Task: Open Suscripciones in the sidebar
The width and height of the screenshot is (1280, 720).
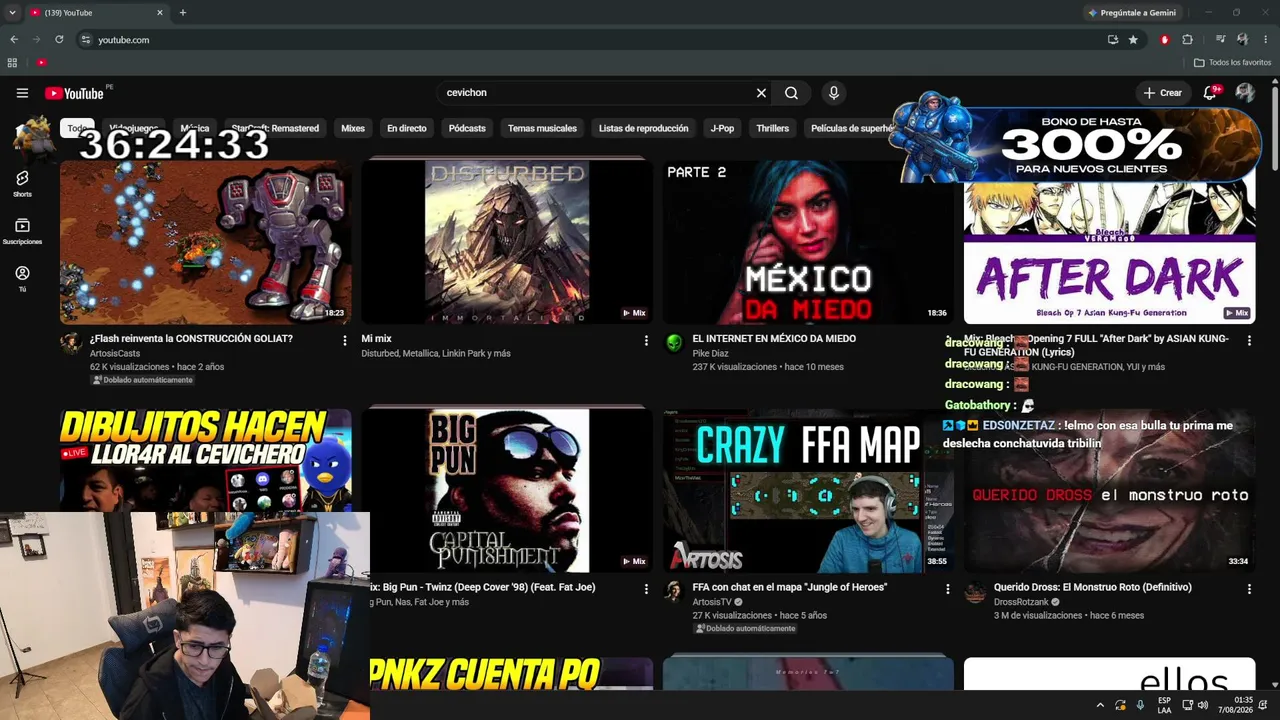Action: click(x=22, y=231)
